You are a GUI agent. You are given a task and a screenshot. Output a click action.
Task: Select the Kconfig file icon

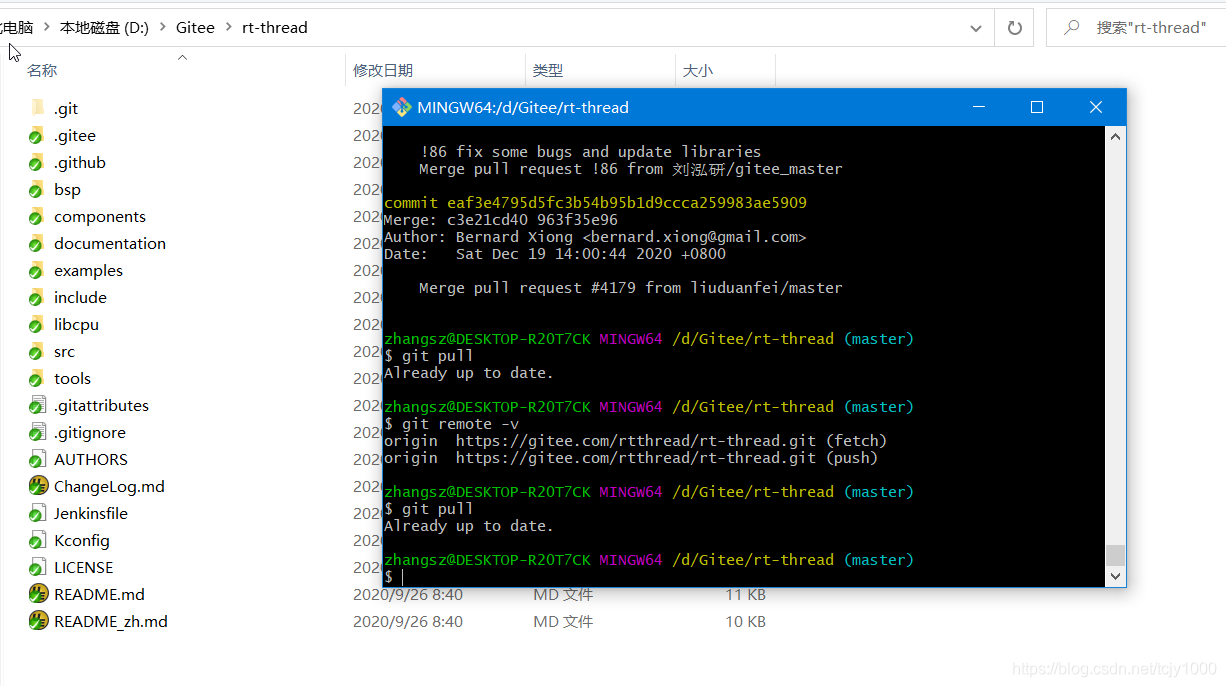click(38, 540)
